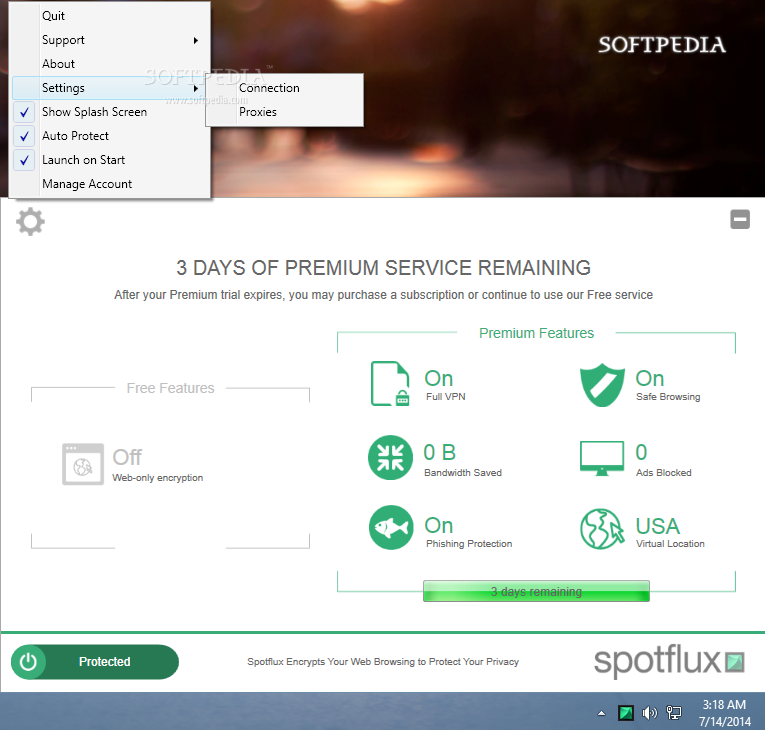Open Manage Account from the menu
Viewport: 765px width, 730px height.
tap(110, 184)
